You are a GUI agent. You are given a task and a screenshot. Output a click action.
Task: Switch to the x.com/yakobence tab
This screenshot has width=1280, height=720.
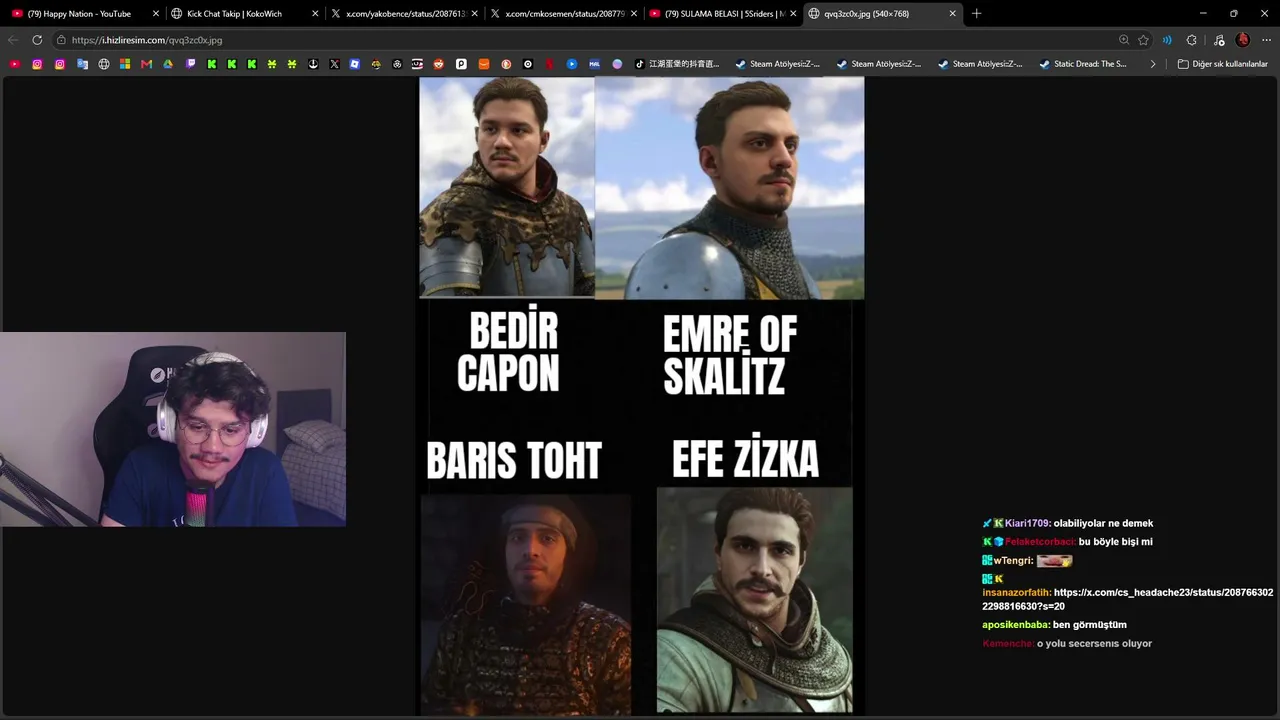[x=404, y=14]
